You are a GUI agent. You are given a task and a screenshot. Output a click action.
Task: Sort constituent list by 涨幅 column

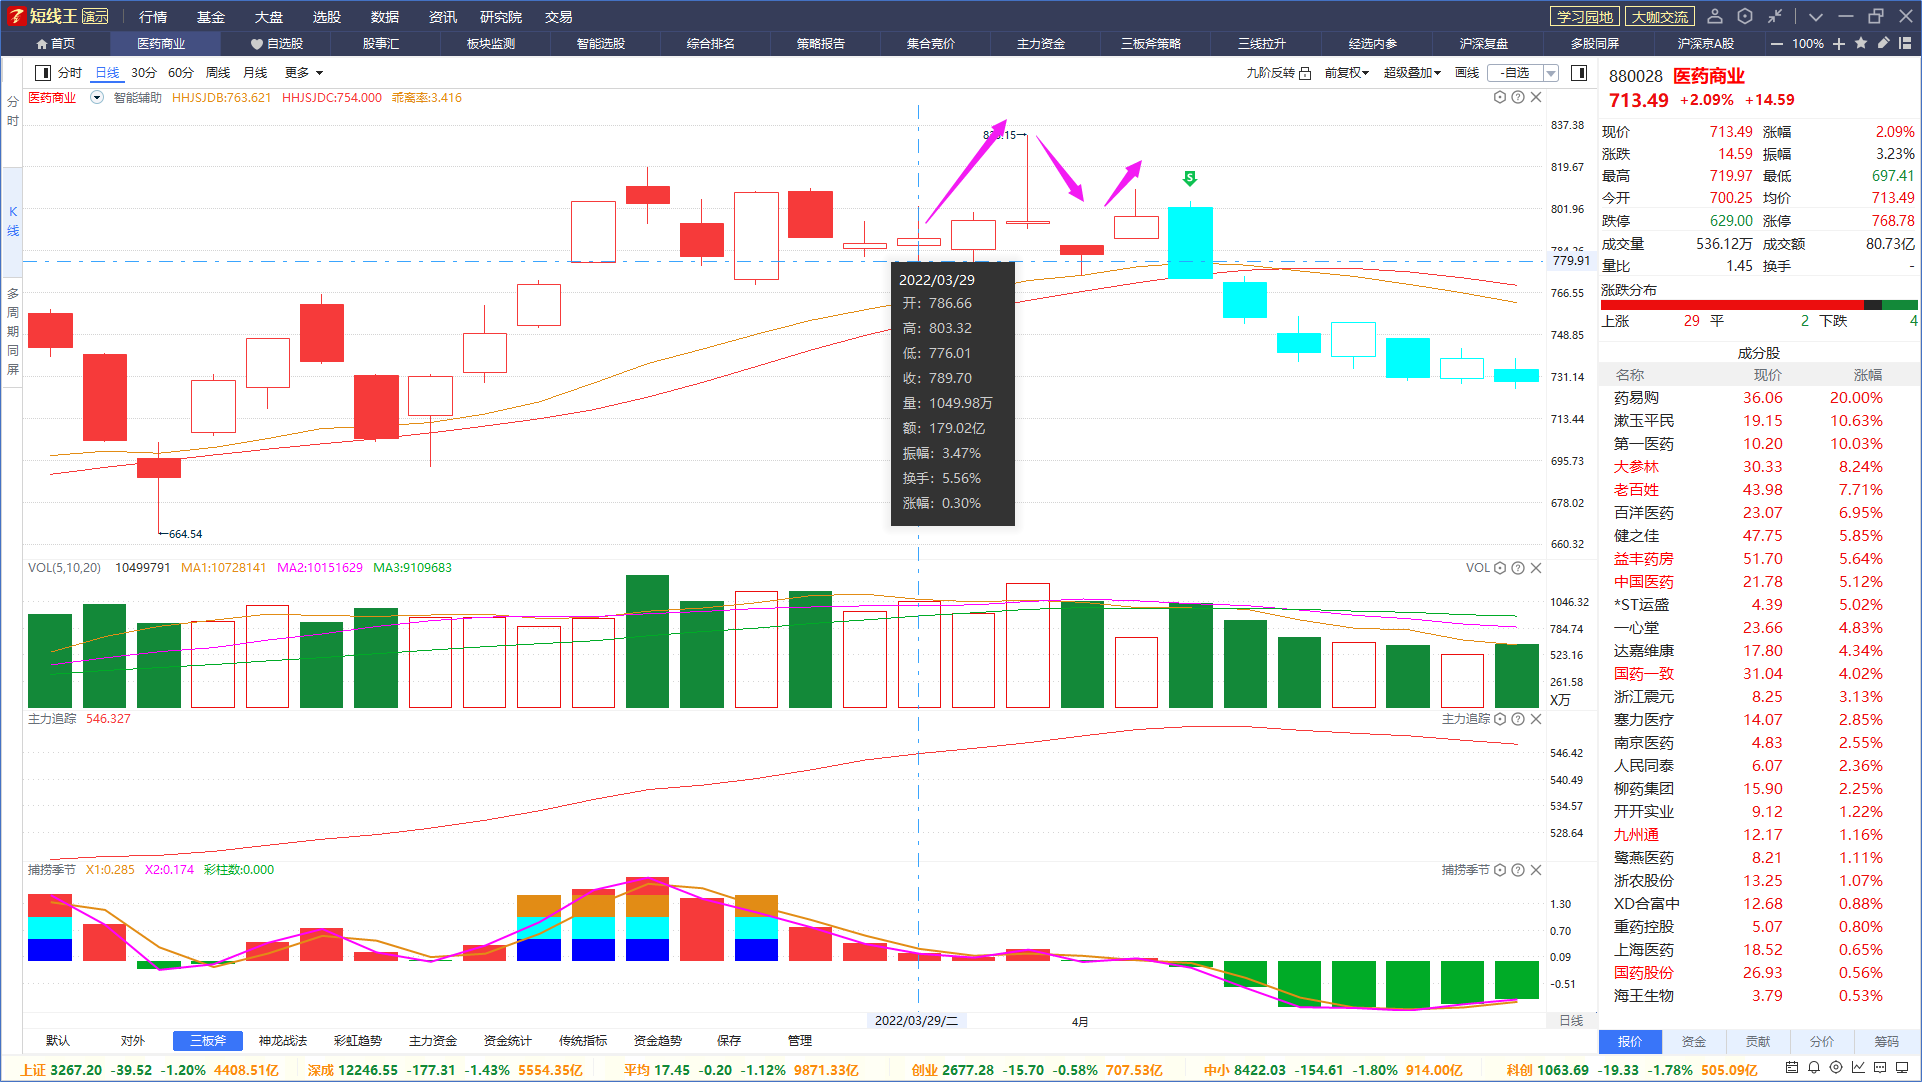(1868, 375)
